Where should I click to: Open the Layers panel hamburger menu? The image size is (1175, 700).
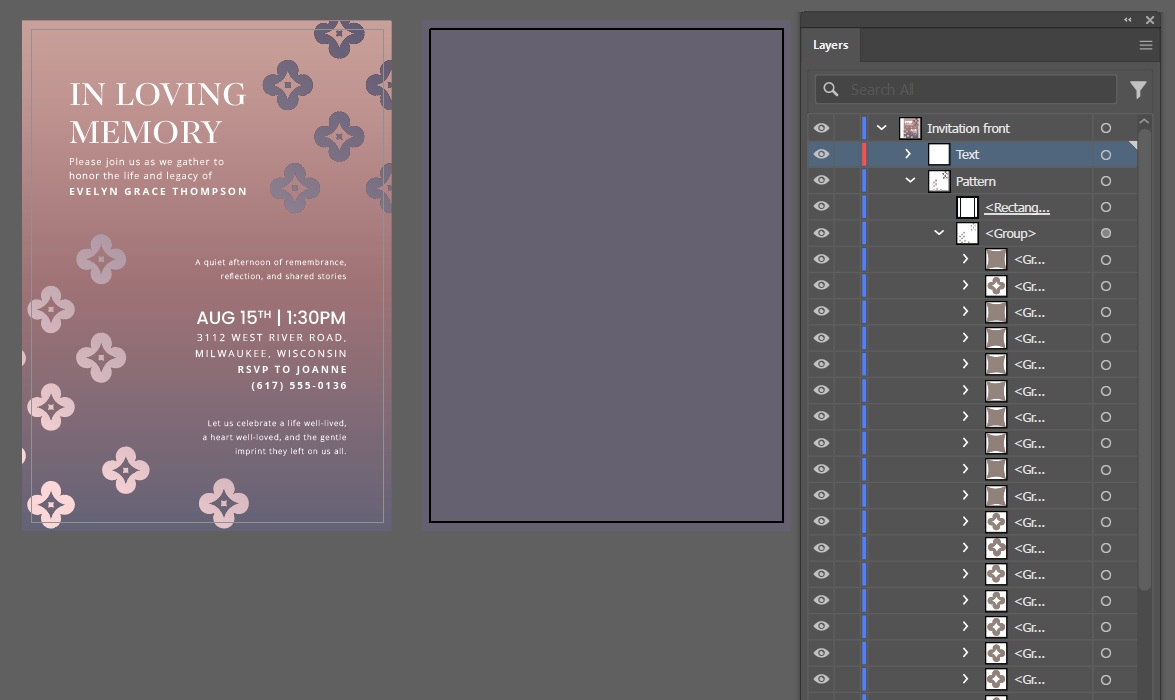click(x=1146, y=45)
